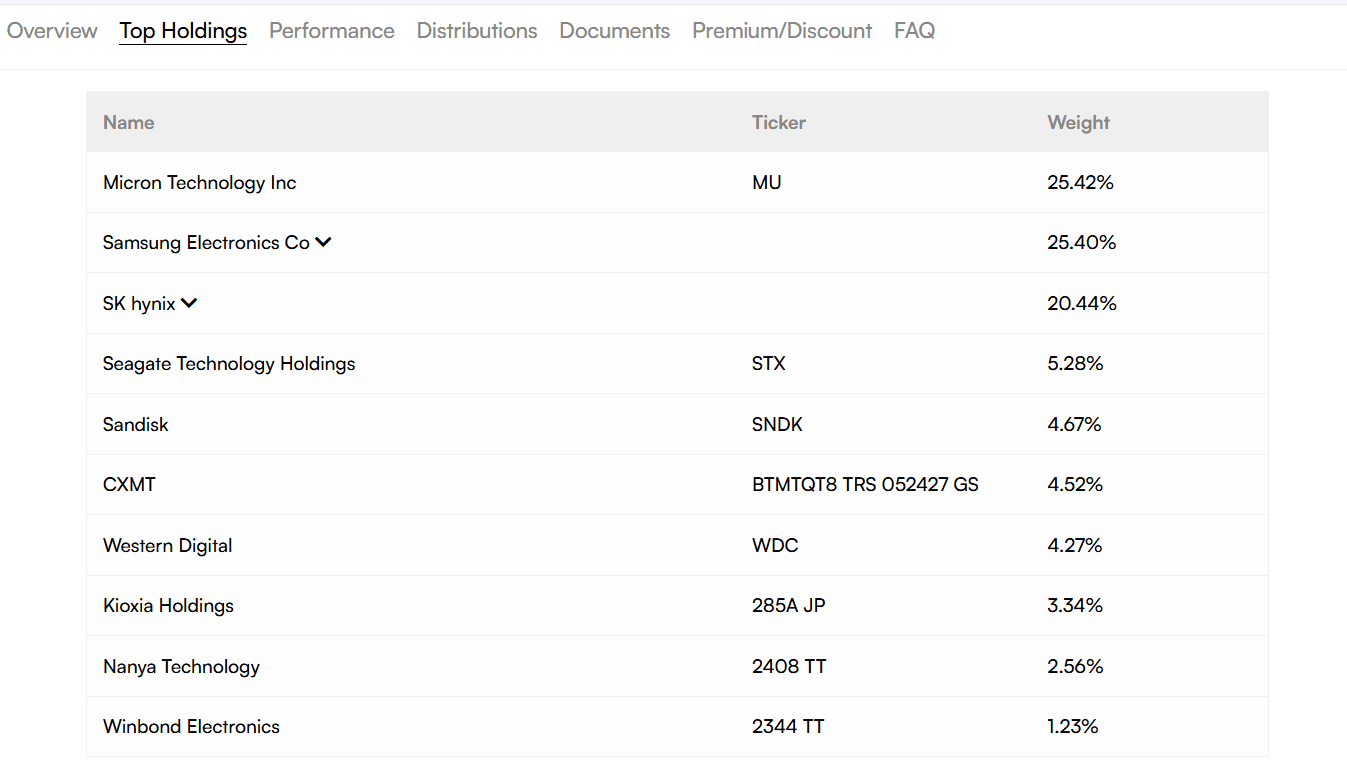Select the SNDK ticker cell
Viewport: 1347px width, 774px height.
point(777,424)
